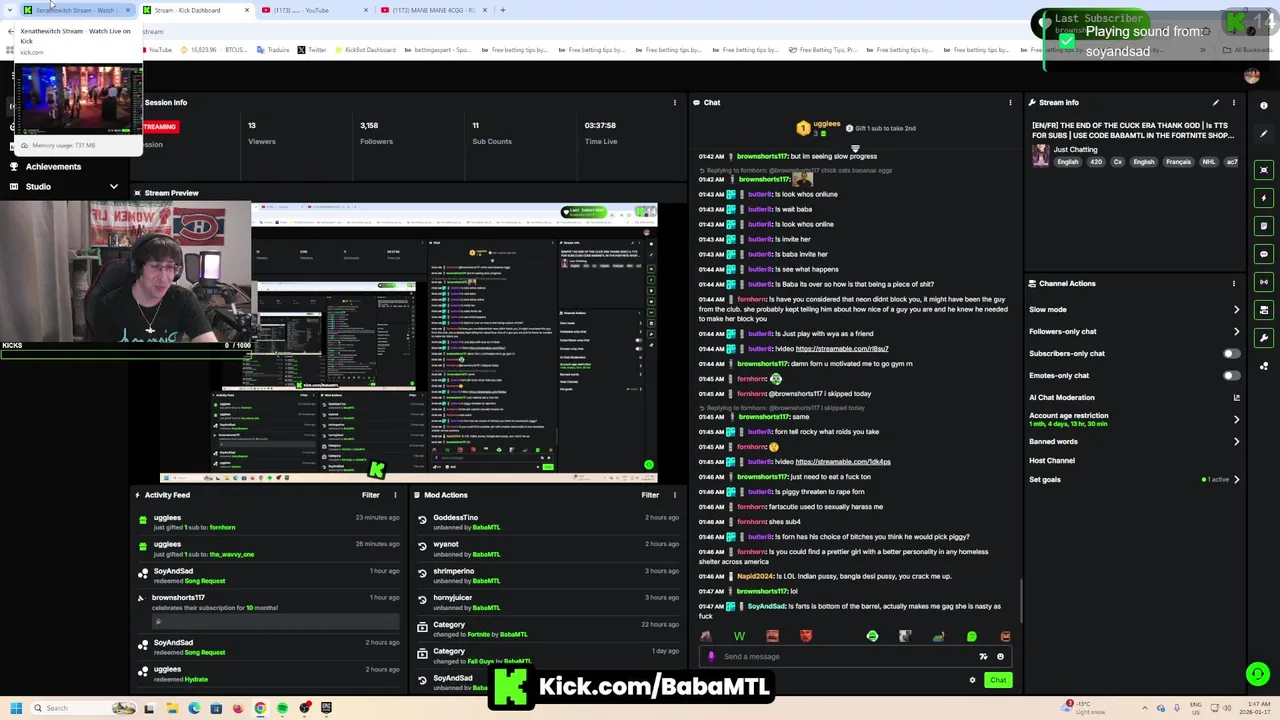Click the green Chat send button

coord(998,680)
